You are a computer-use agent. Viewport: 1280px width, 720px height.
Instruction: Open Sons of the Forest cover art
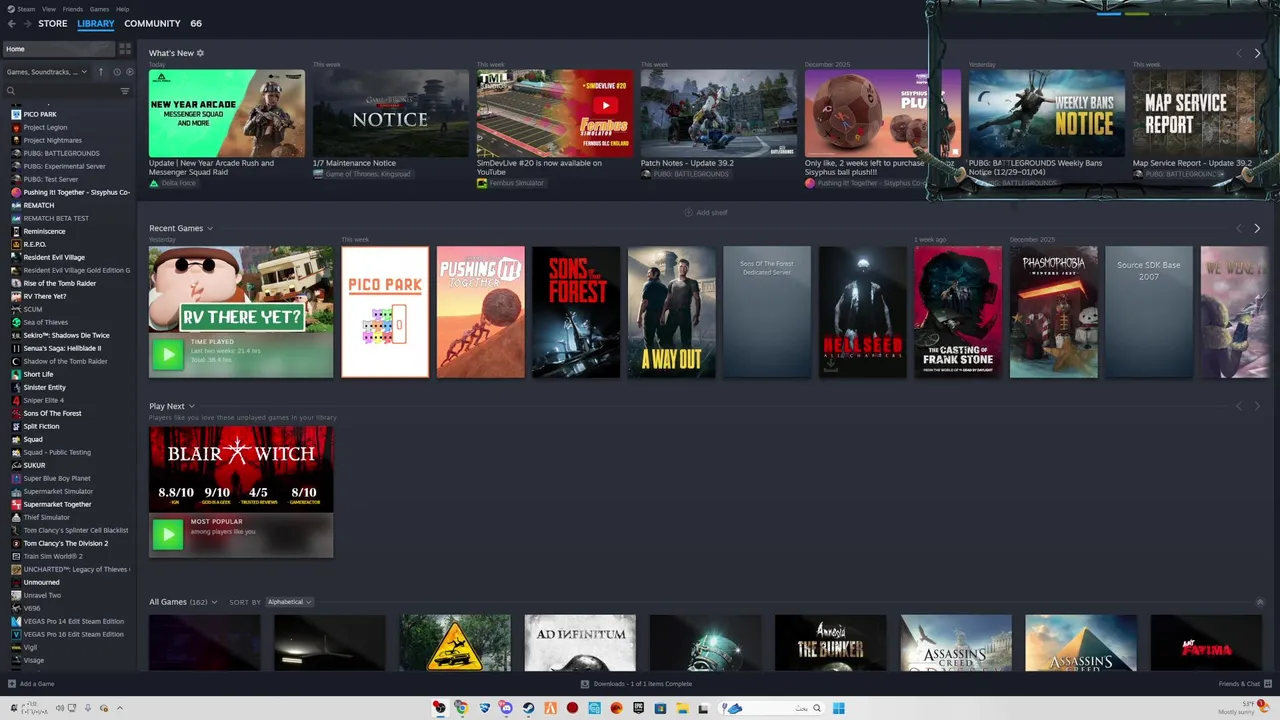(576, 312)
